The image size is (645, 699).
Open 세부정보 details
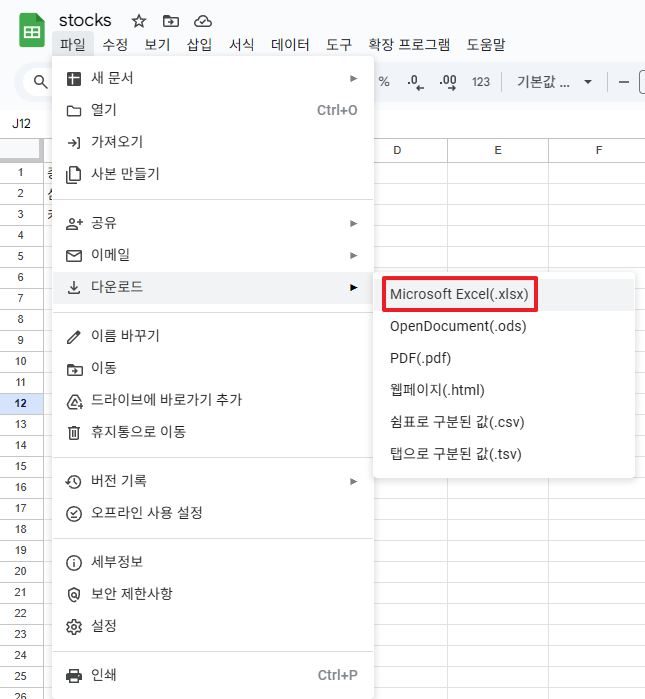click(213, 562)
